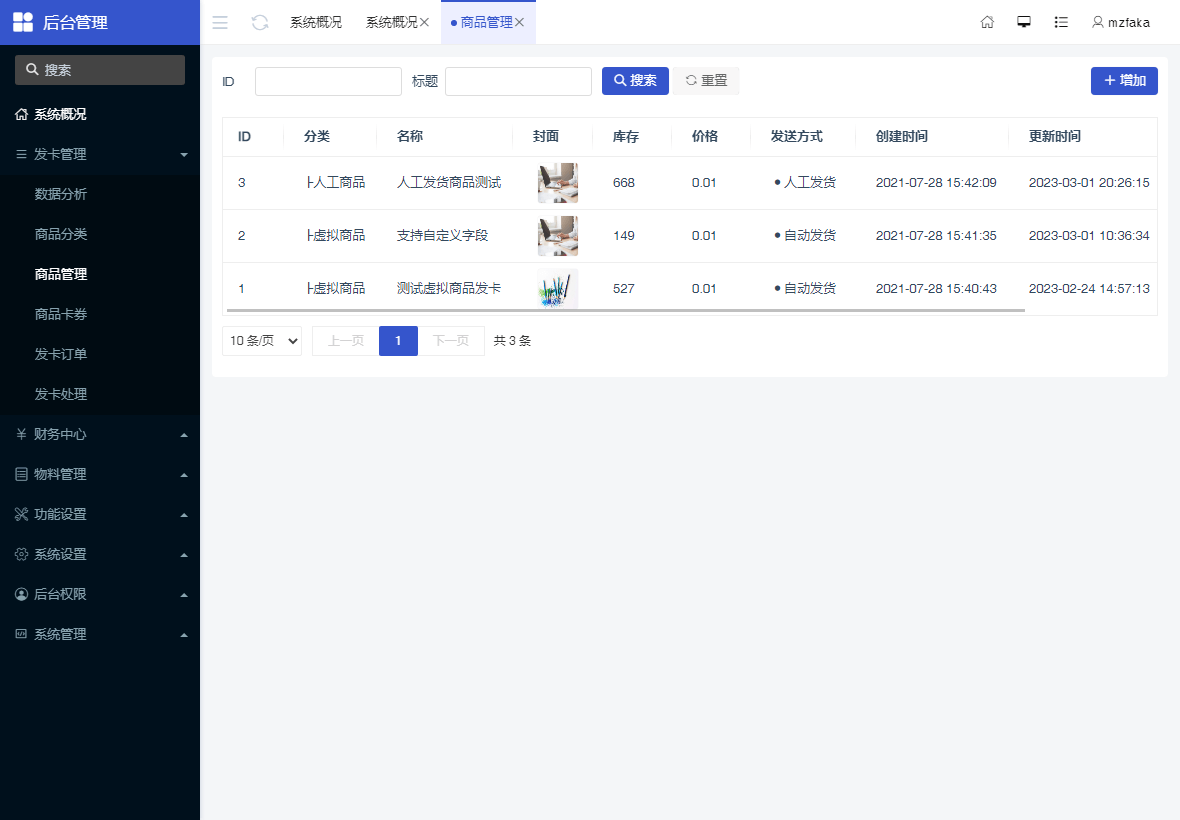Click the 重置 reset button
Screen dimensions: 1180x820
tap(706, 80)
